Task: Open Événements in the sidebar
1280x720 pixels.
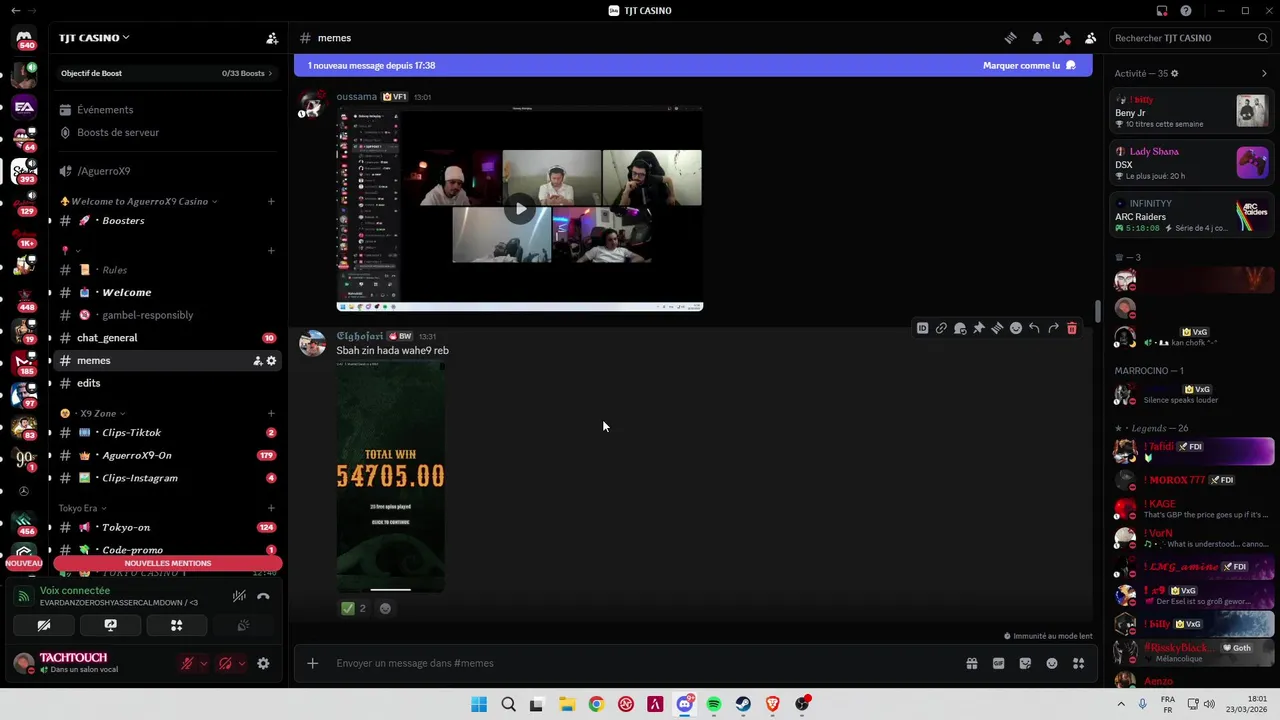Action: [167, 110]
